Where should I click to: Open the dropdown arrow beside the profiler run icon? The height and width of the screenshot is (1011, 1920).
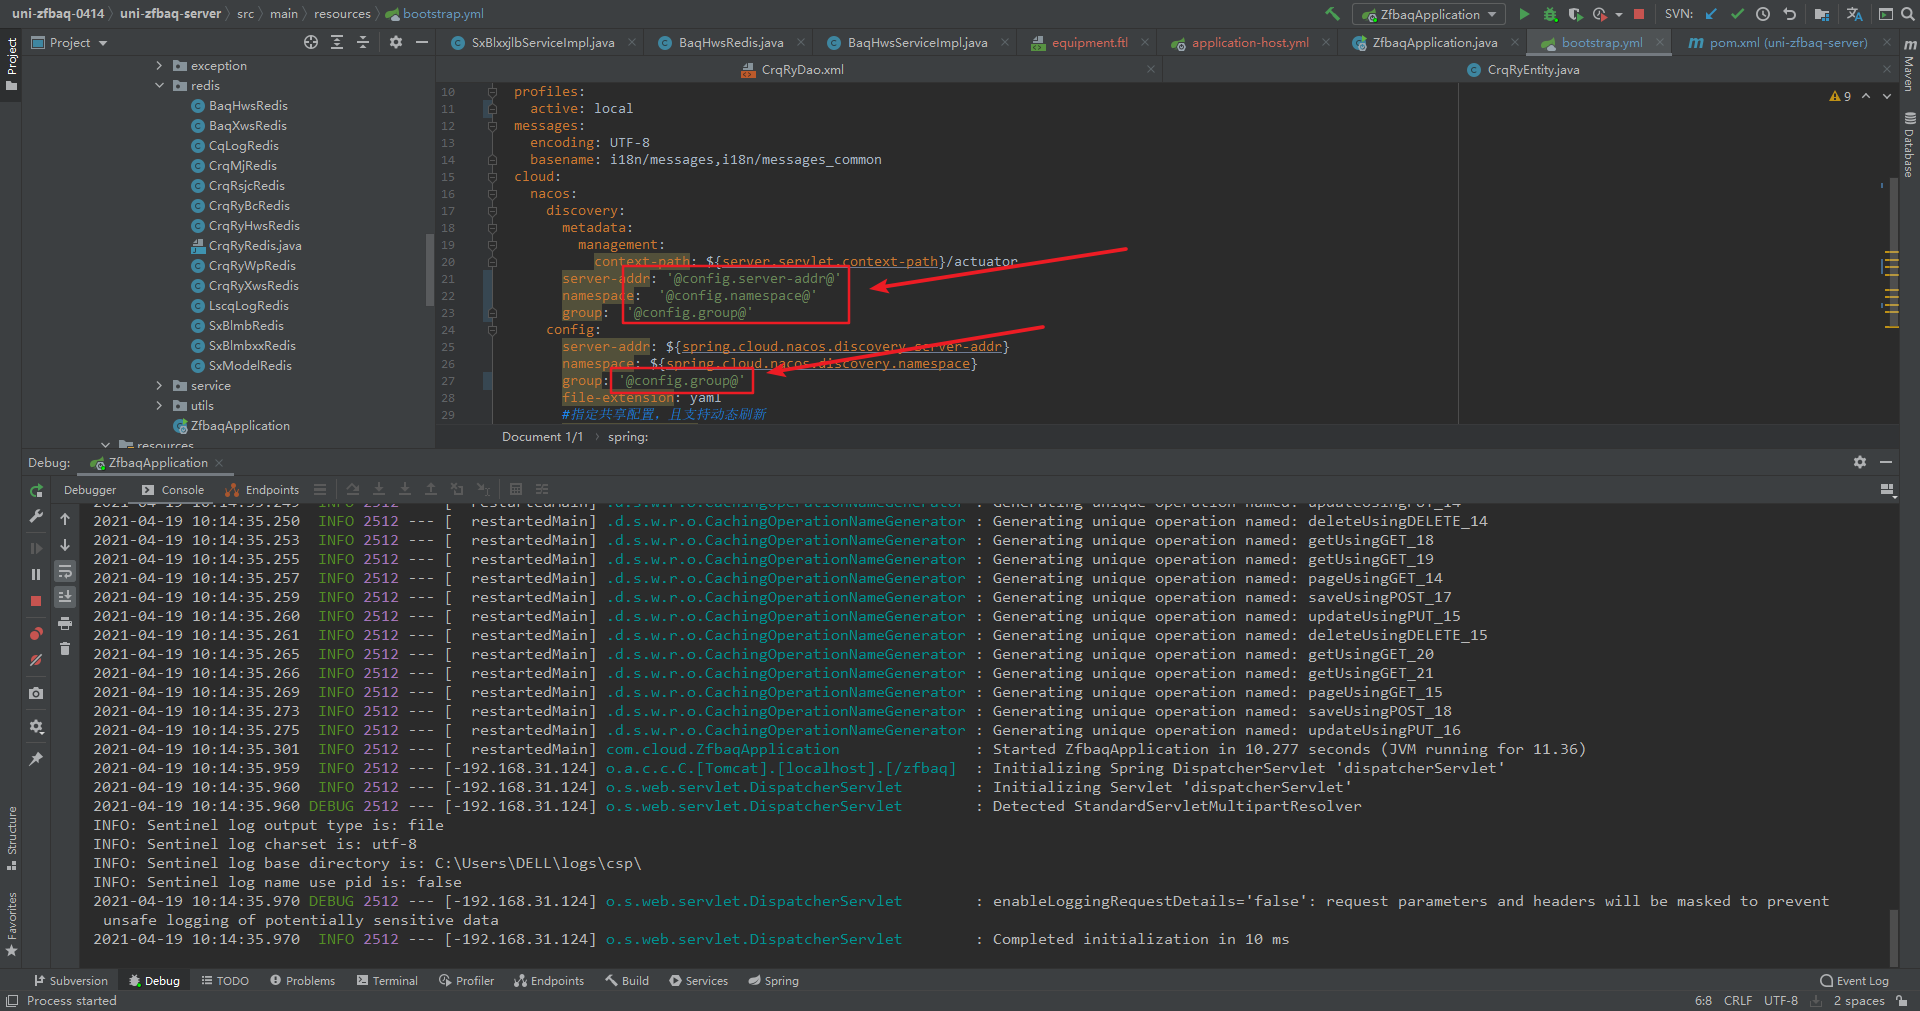coord(1619,14)
